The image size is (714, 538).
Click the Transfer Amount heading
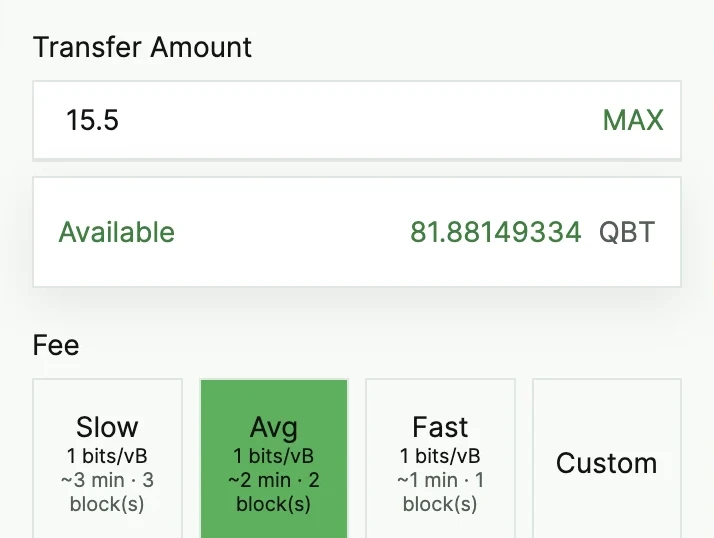(x=142, y=47)
